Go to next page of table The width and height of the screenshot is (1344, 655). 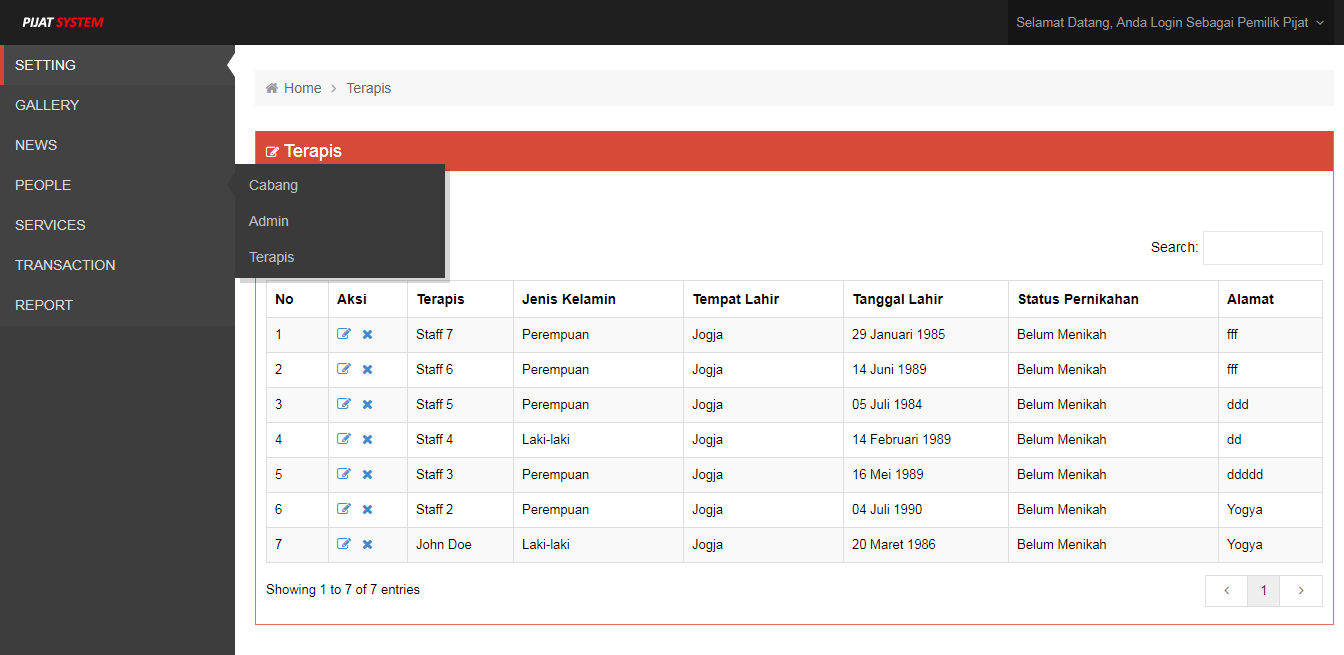point(1300,591)
